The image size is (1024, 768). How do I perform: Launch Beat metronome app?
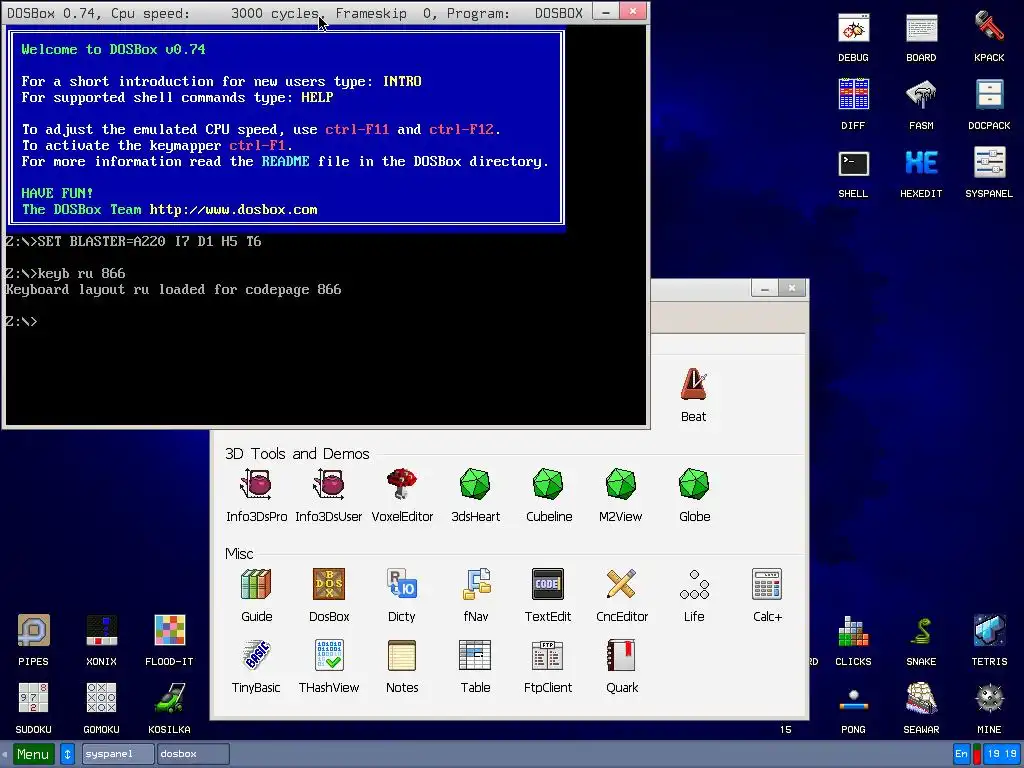click(694, 394)
